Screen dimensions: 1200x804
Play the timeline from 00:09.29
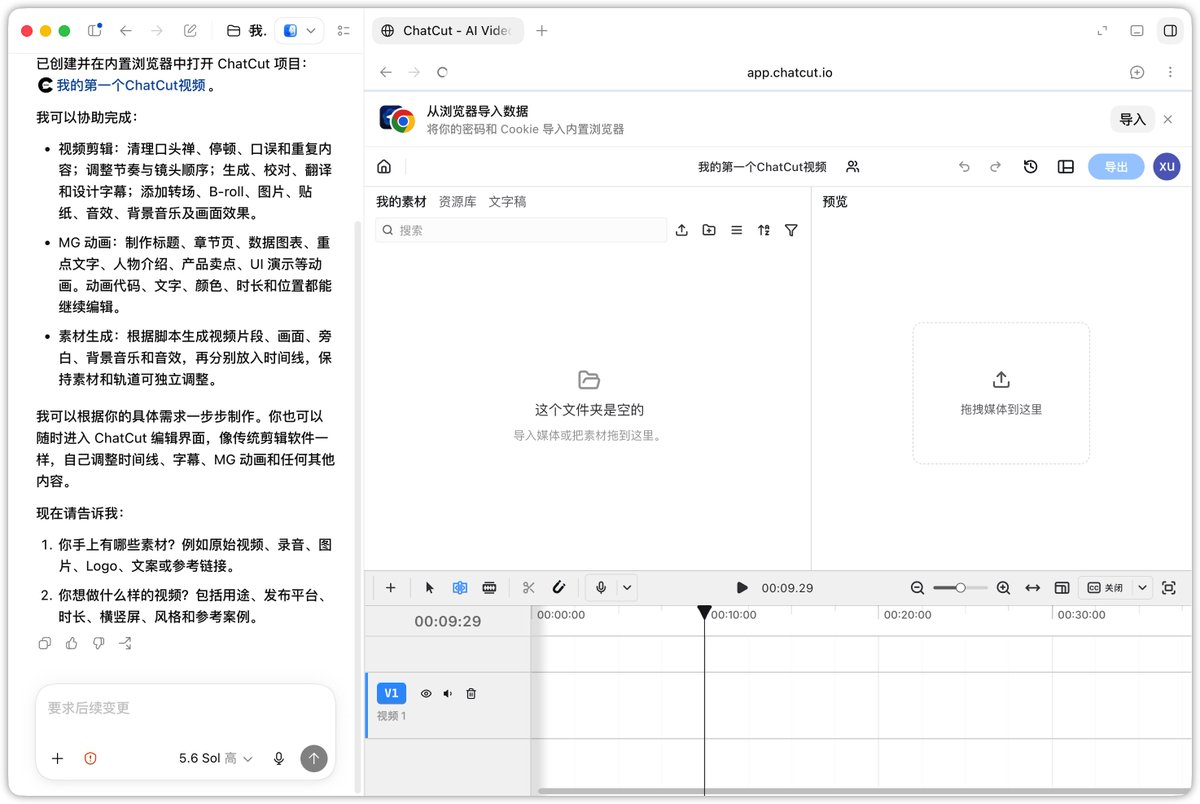pyautogui.click(x=742, y=588)
